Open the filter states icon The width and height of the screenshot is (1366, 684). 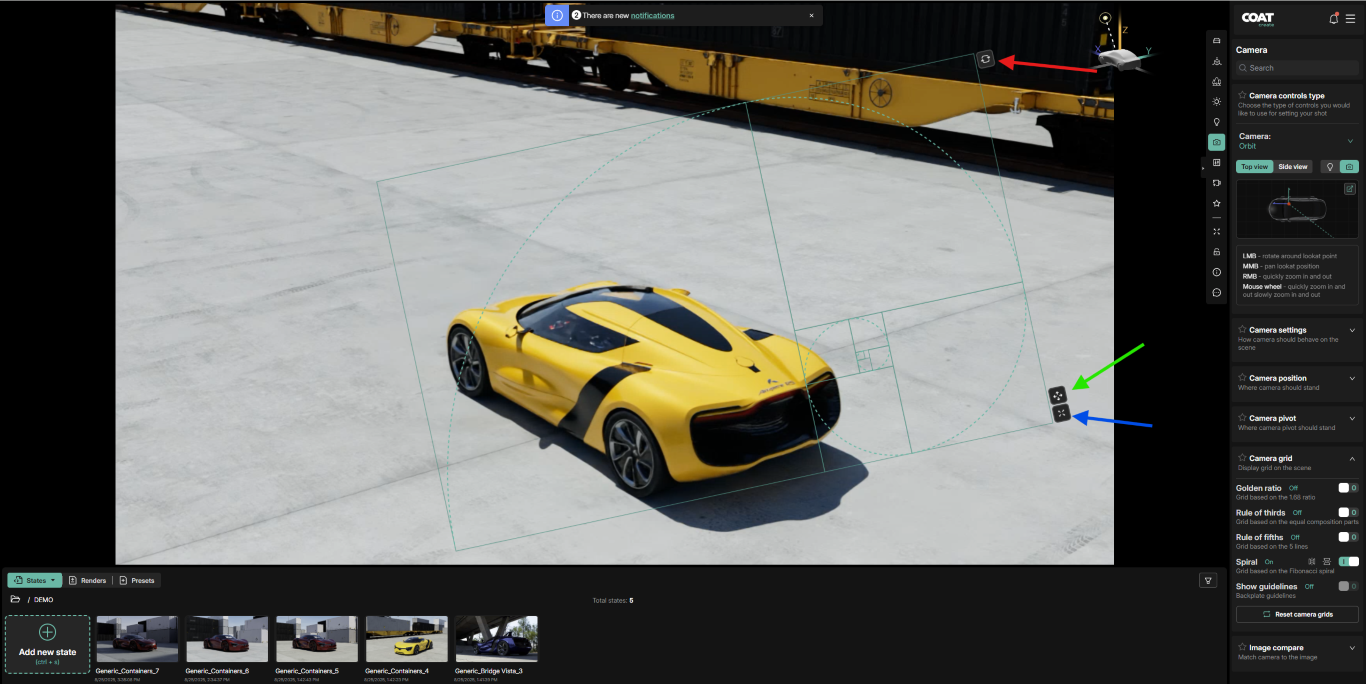pos(1208,580)
